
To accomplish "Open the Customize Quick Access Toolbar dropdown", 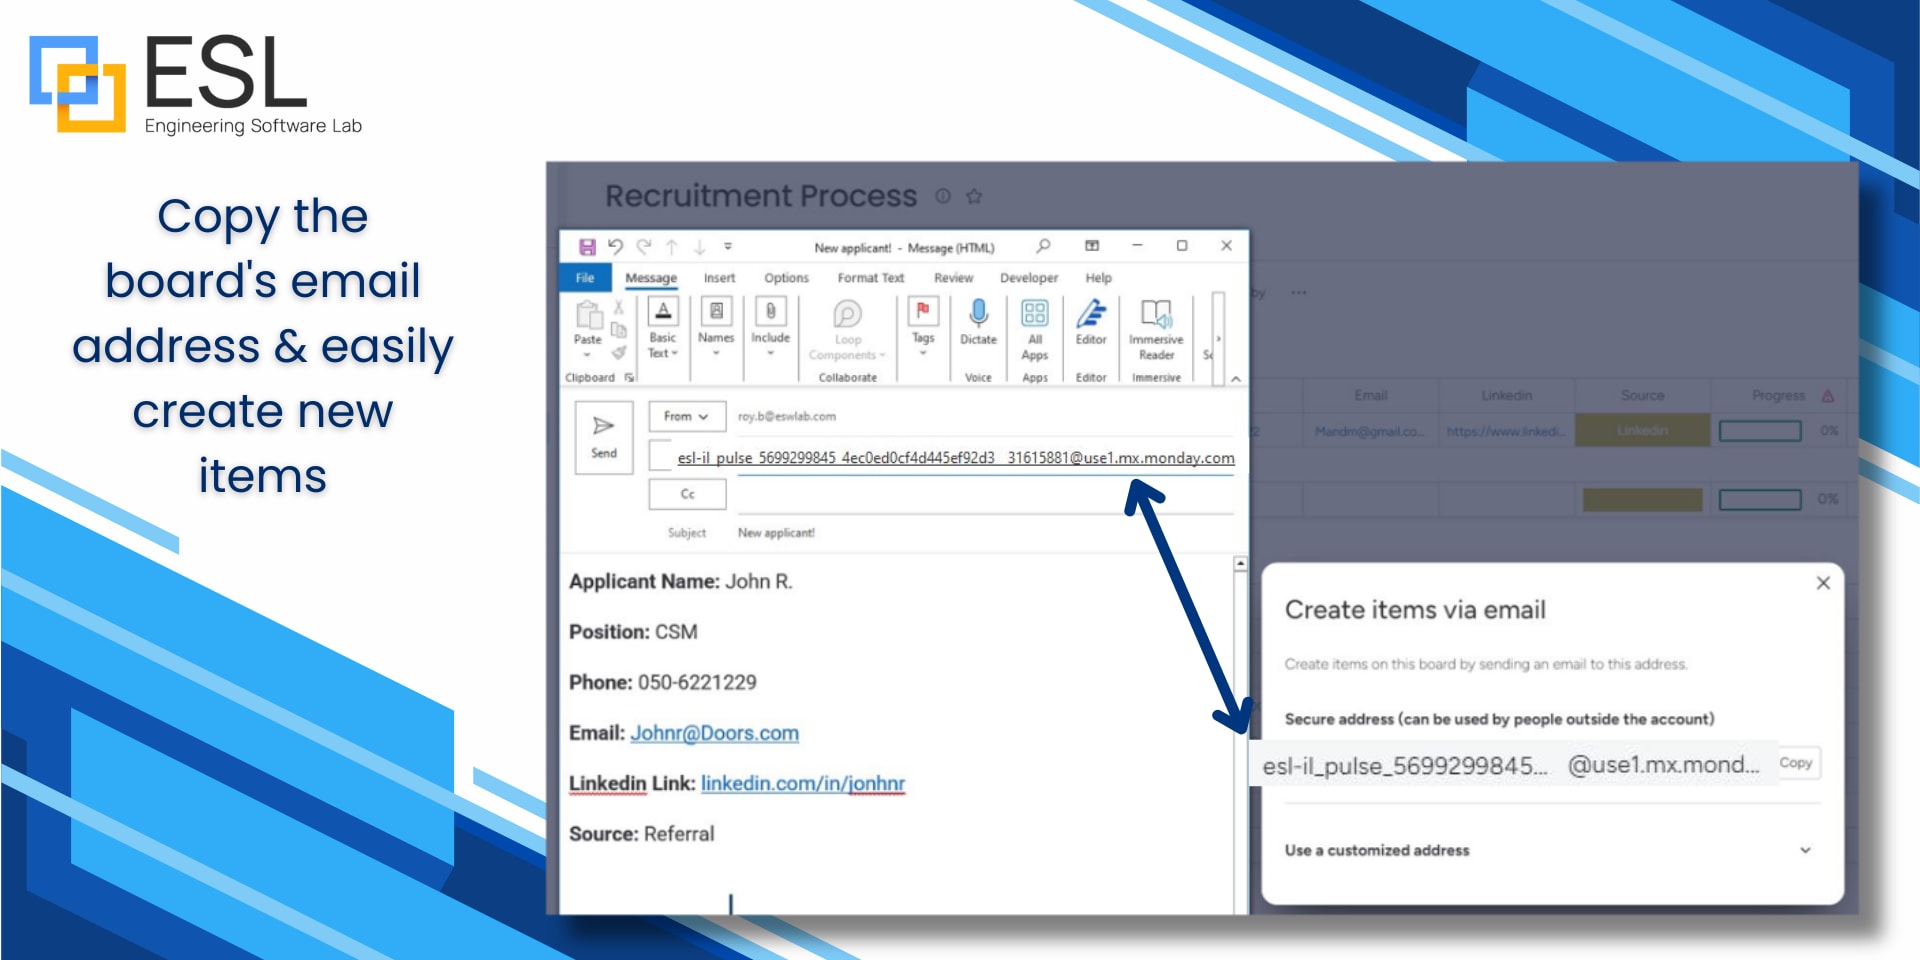I will pos(728,246).
